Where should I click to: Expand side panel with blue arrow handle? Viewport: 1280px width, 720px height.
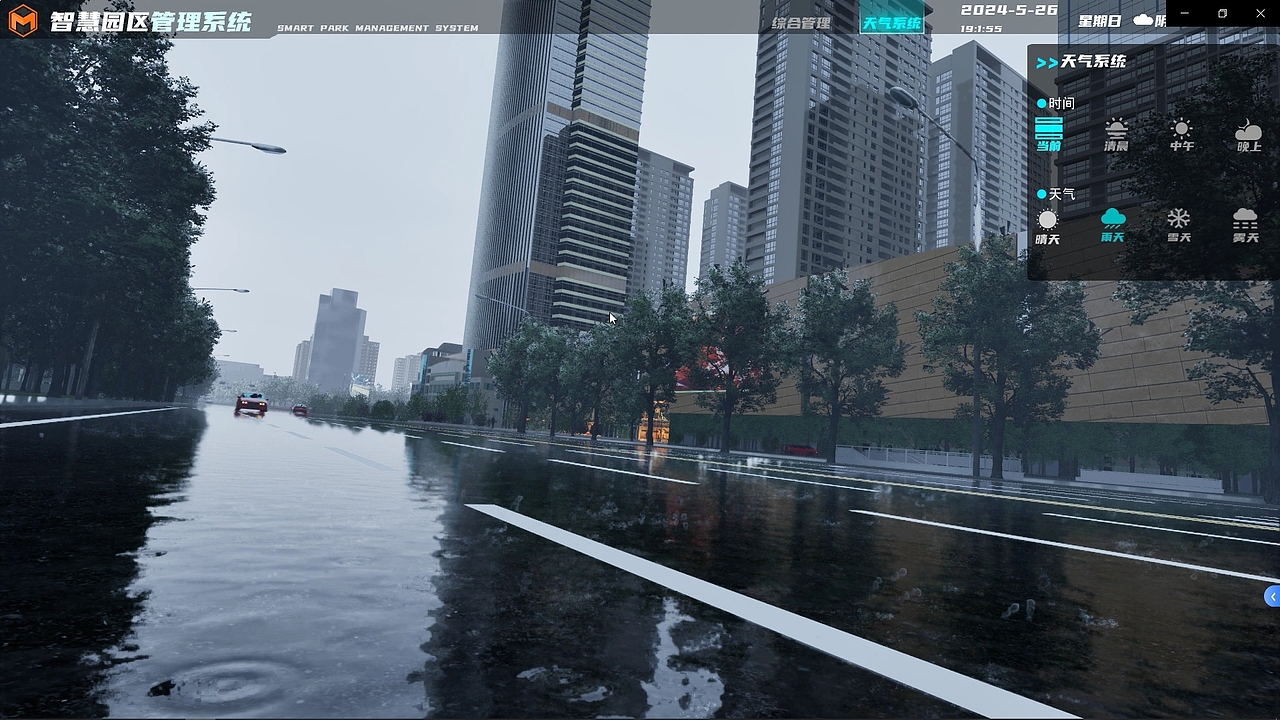1272,597
